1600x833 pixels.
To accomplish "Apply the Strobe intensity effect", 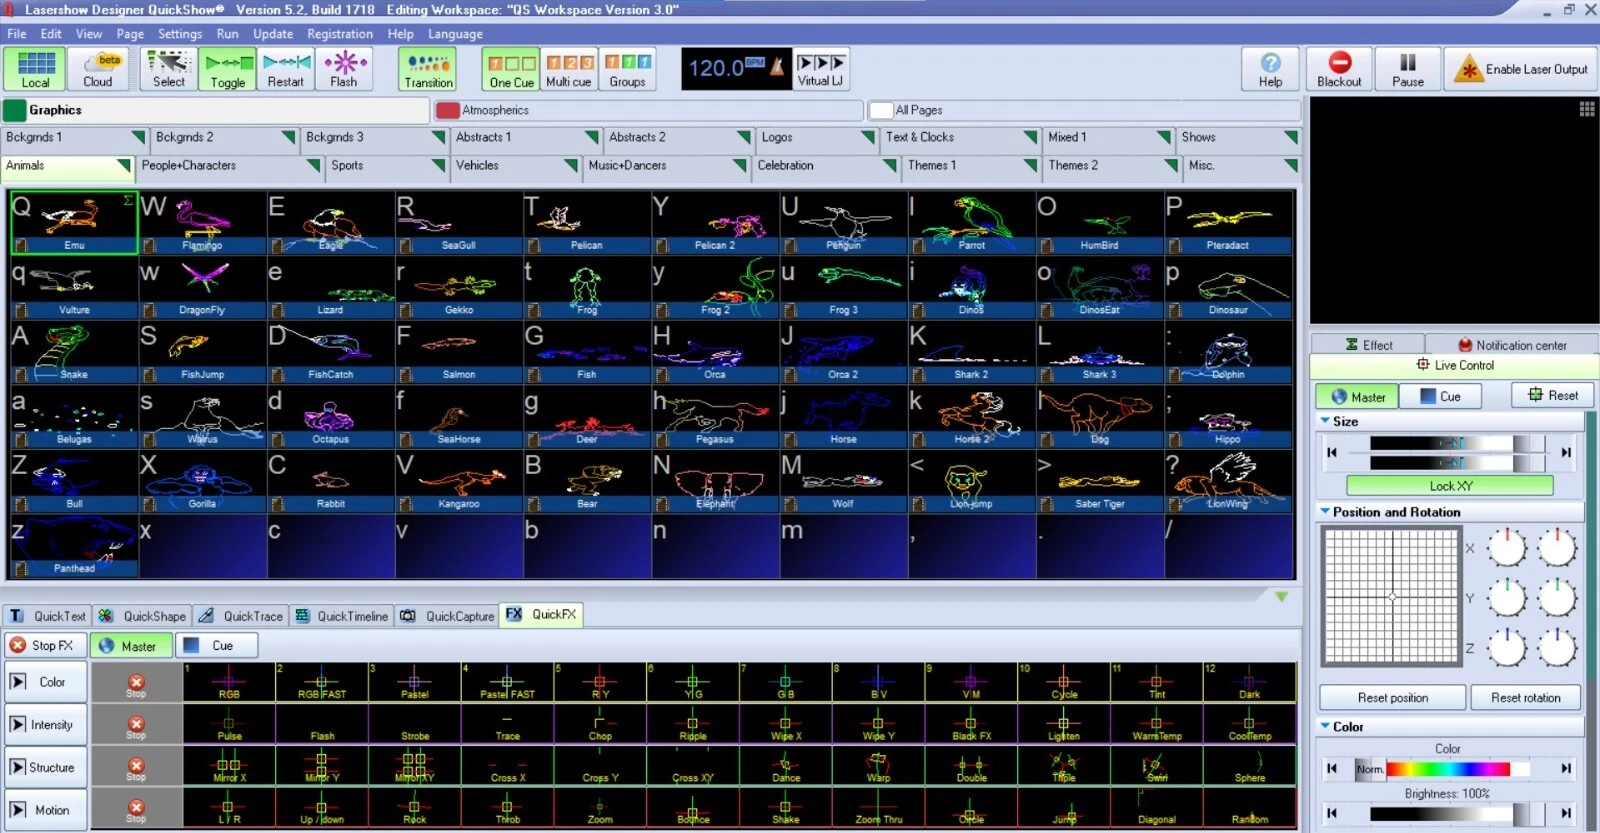I will point(415,725).
